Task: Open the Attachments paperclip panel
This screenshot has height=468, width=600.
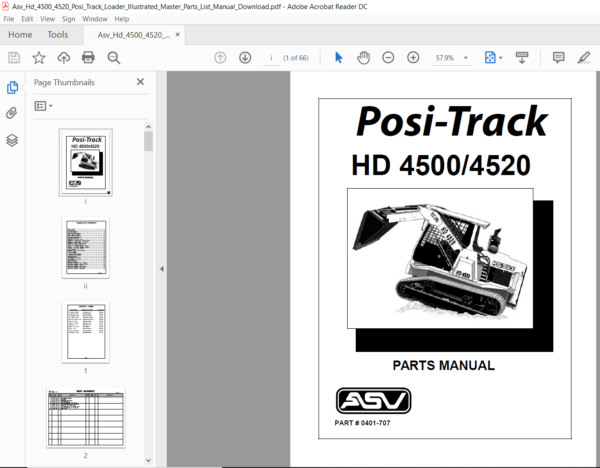Action: click(12, 113)
